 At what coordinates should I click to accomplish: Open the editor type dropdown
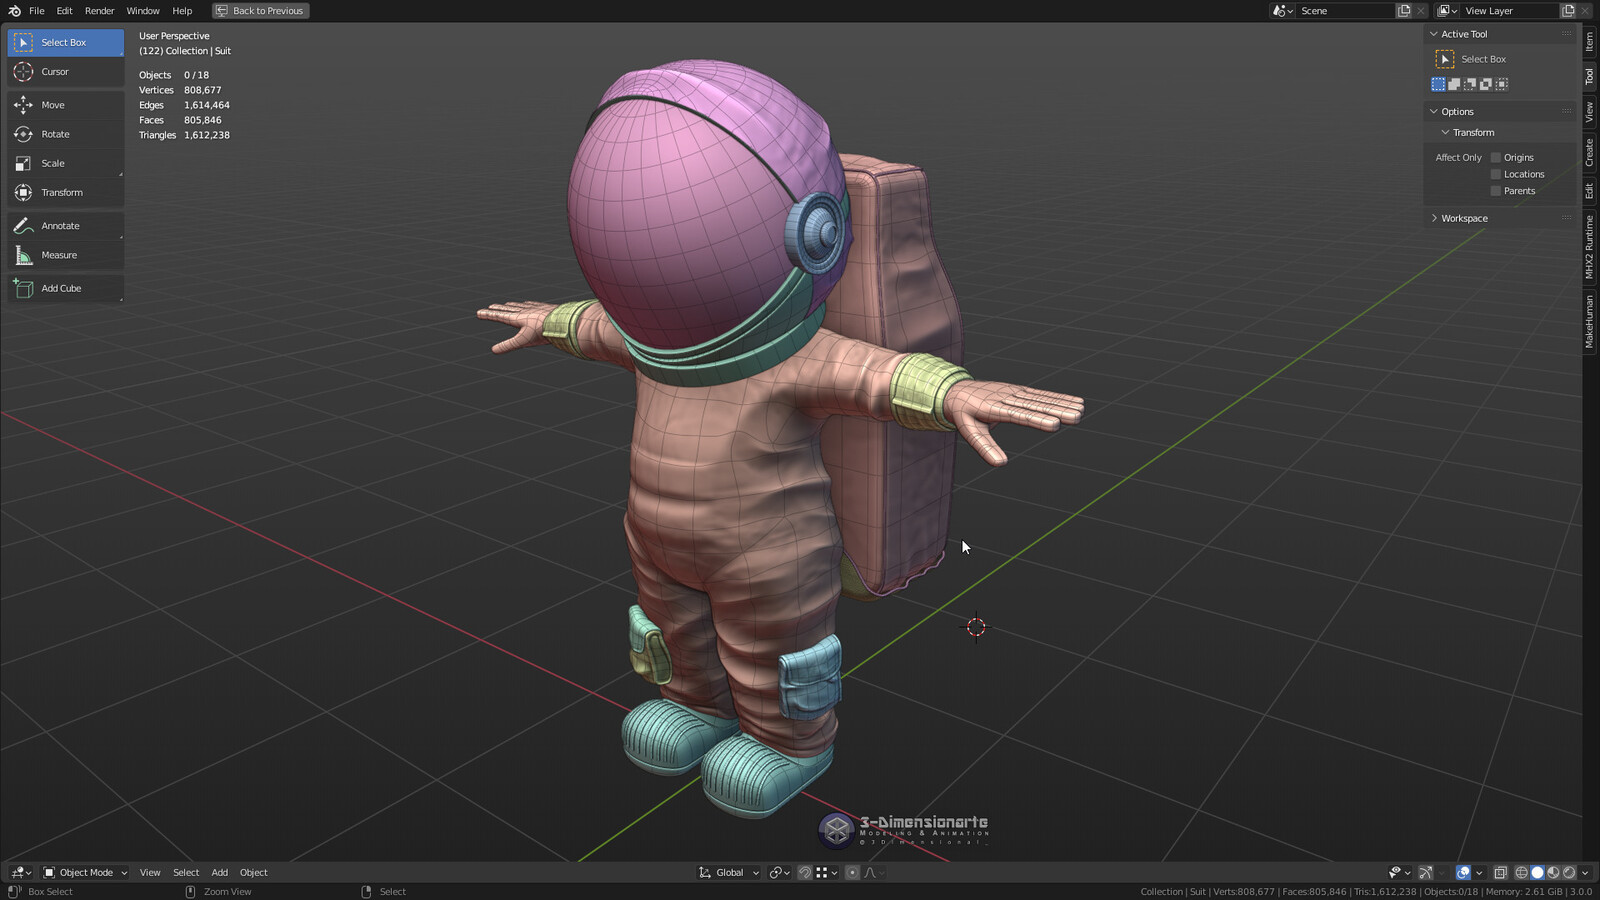click(21, 873)
